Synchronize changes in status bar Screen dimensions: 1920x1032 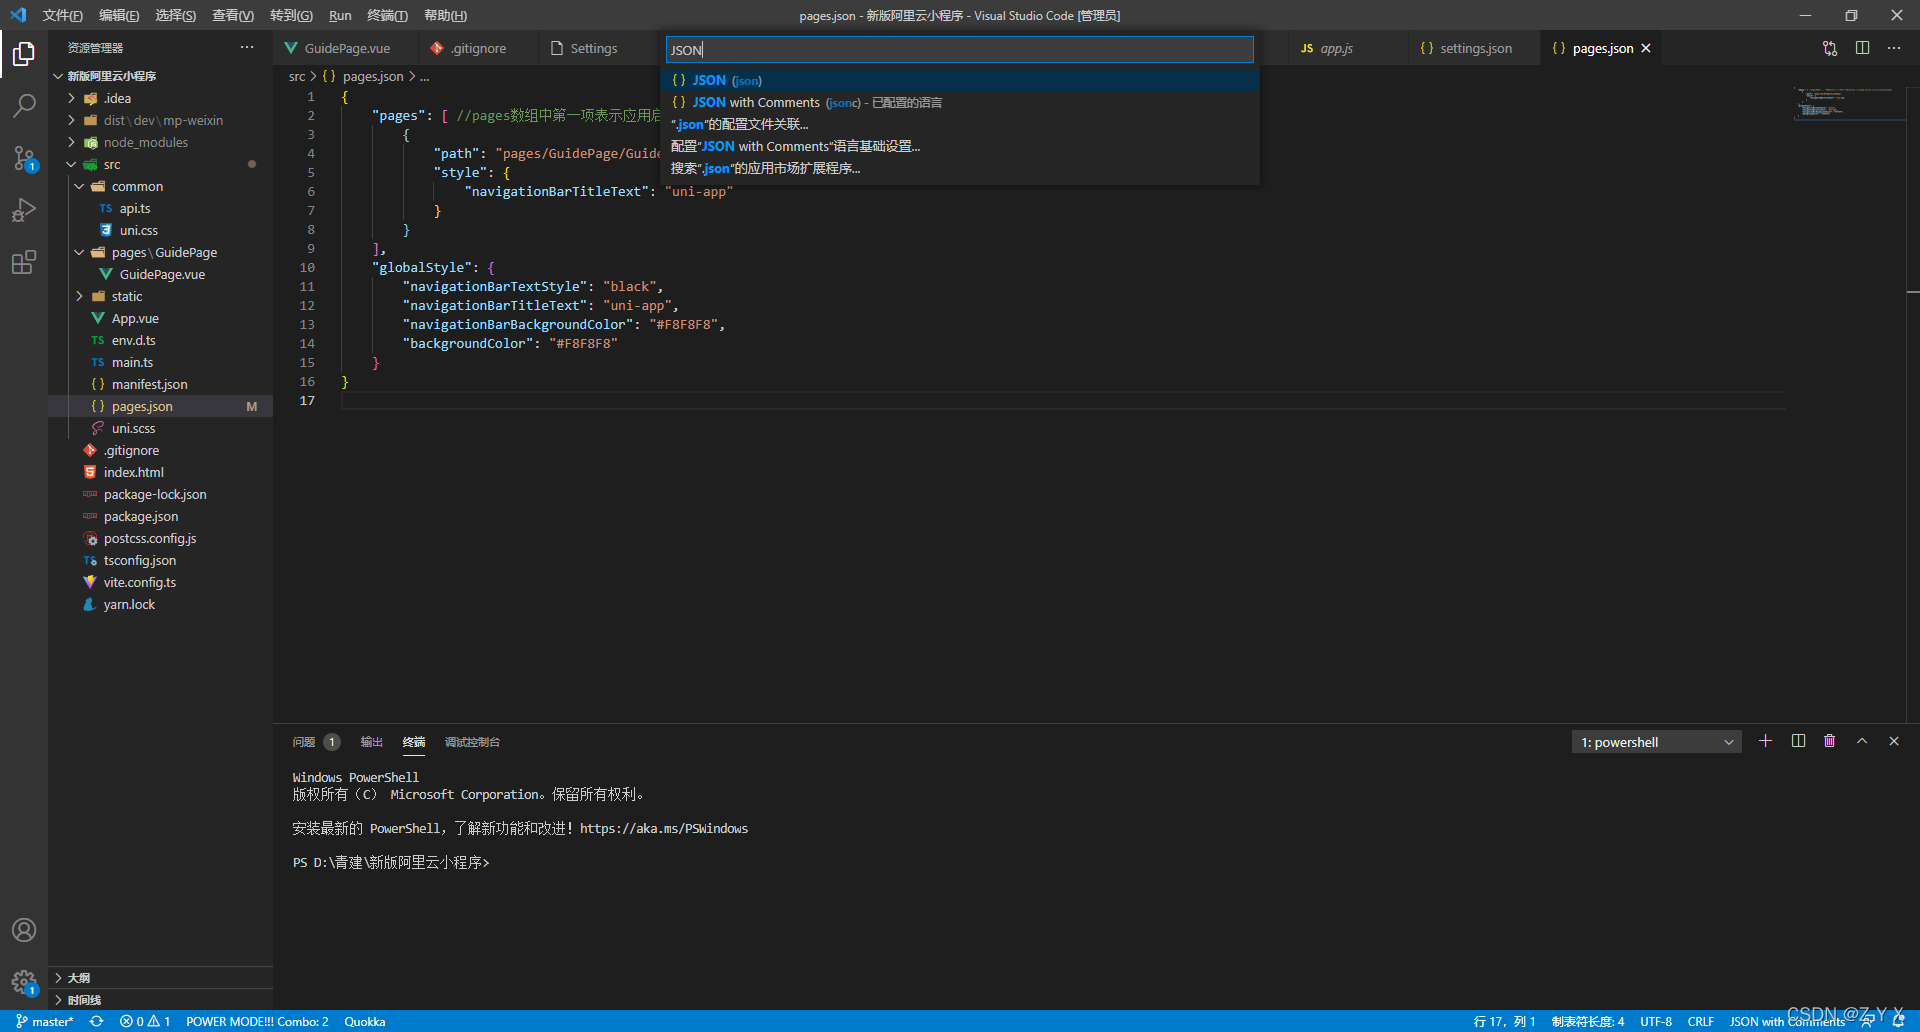coord(96,1021)
